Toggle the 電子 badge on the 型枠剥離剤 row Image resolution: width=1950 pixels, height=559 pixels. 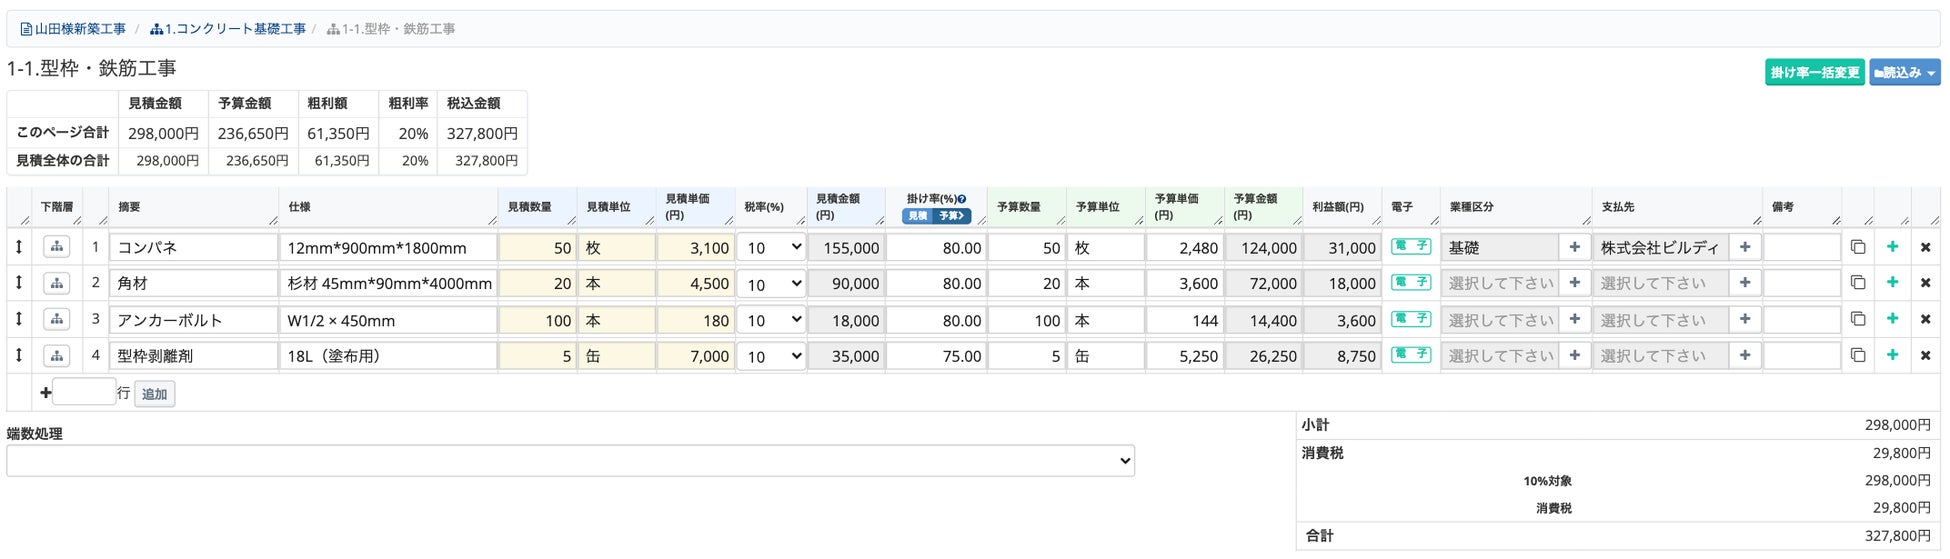pos(1410,354)
